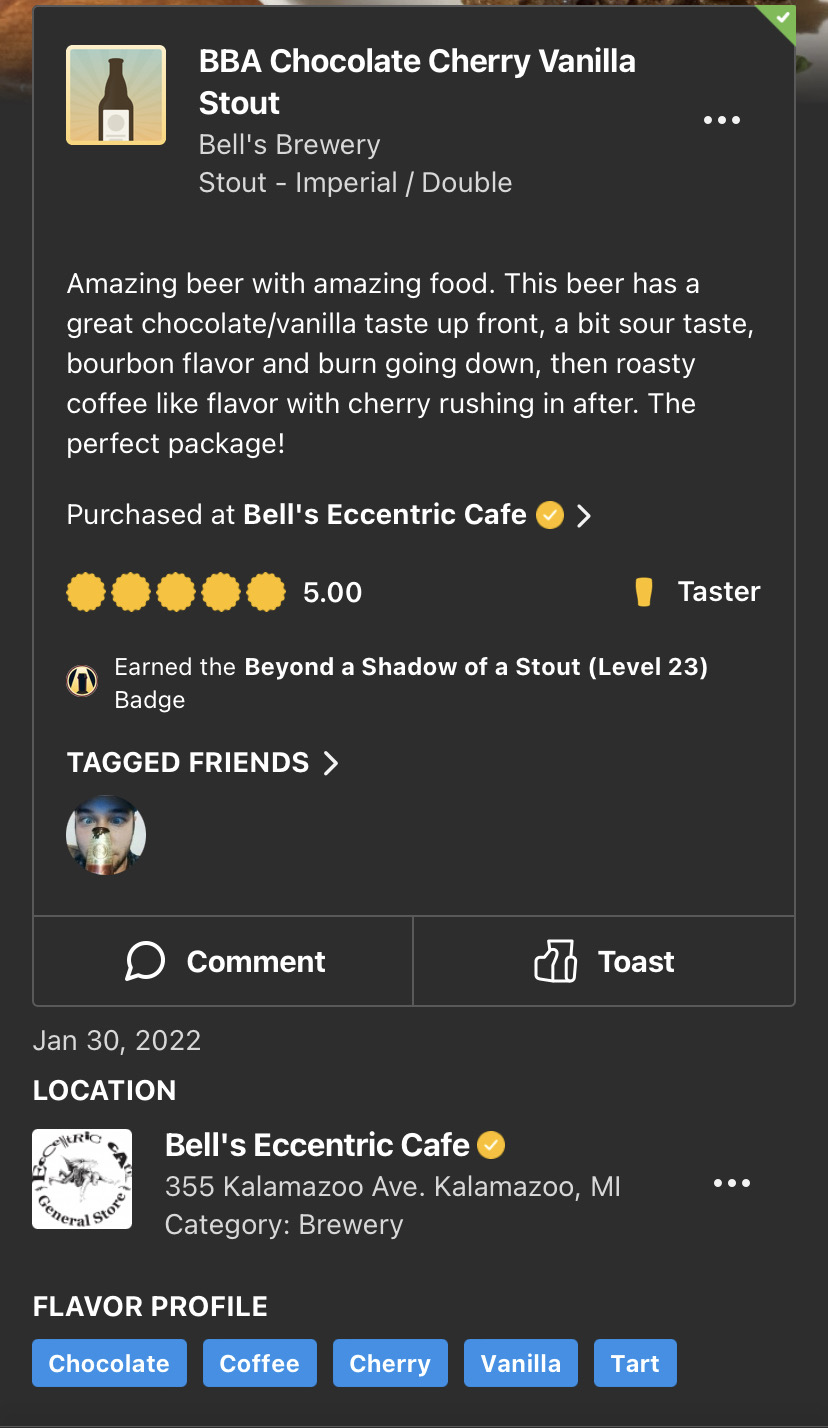Click the verified badge in Location section

click(x=491, y=1145)
